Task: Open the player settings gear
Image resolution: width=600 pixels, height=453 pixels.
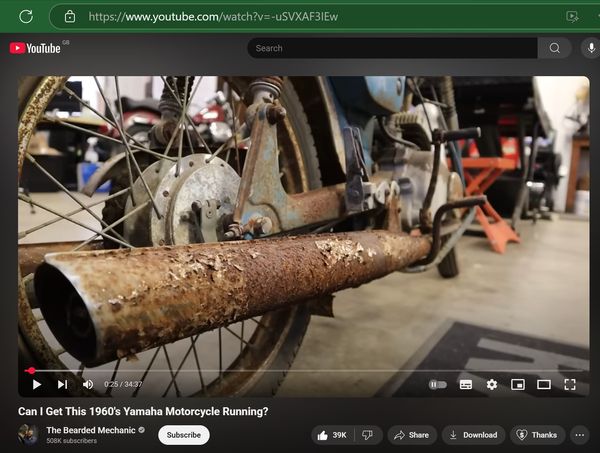Action: (x=492, y=385)
